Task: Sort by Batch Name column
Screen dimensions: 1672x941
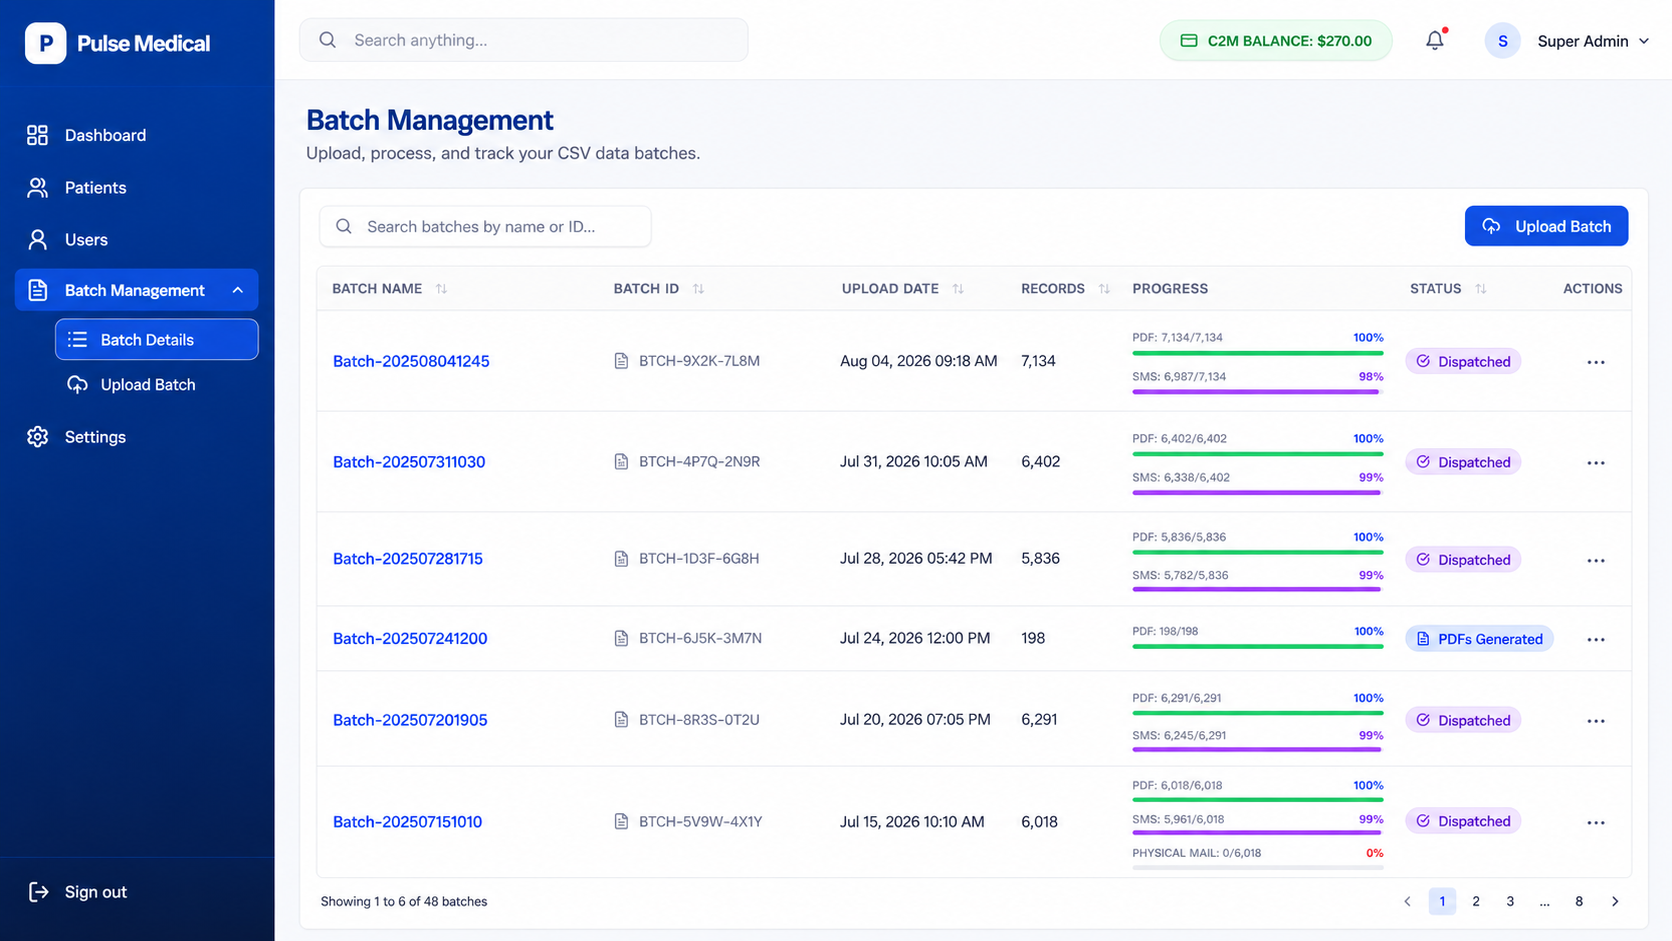Action: click(441, 288)
